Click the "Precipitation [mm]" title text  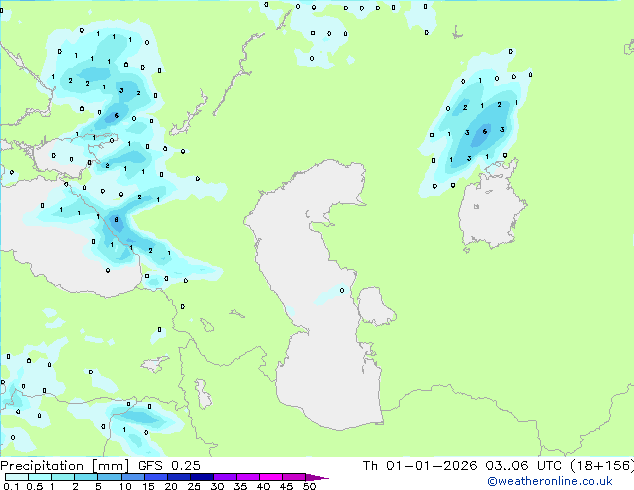click(x=64, y=466)
